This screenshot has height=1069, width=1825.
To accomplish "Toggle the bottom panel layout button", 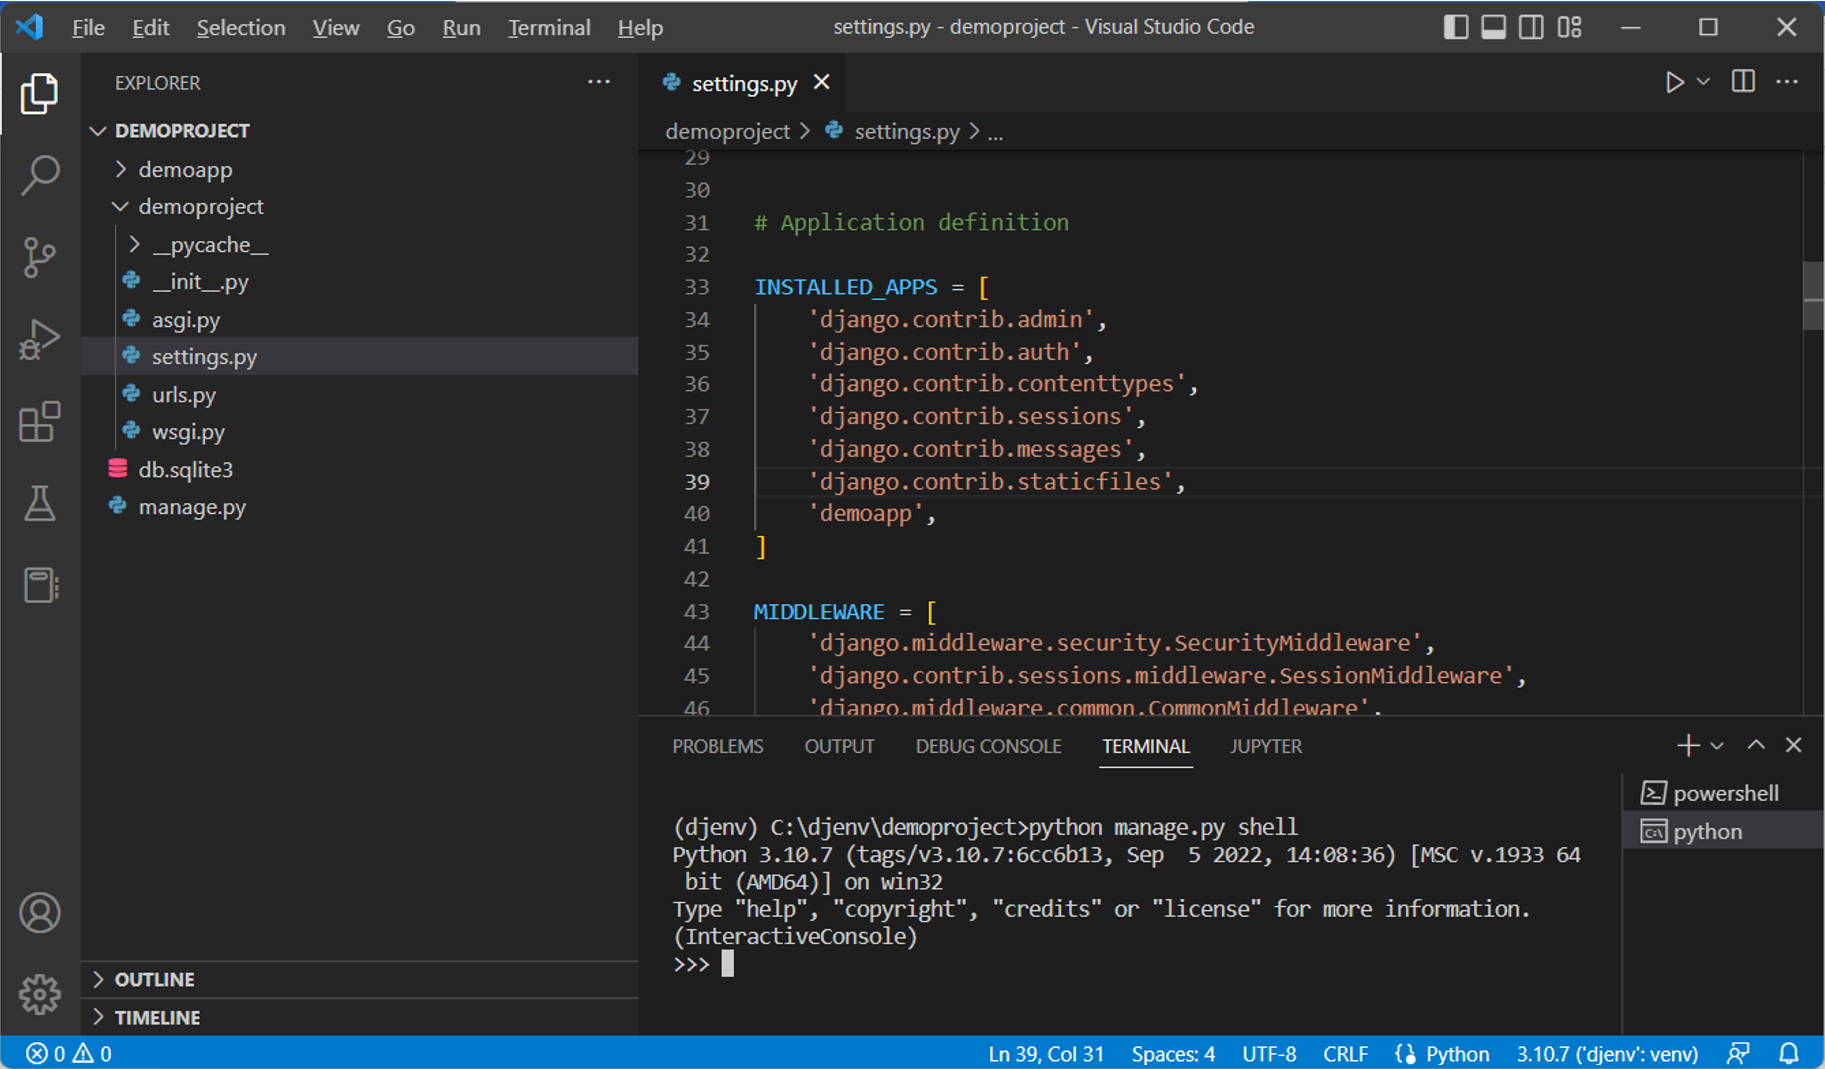I will pyautogui.click(x=1493, y=27).
